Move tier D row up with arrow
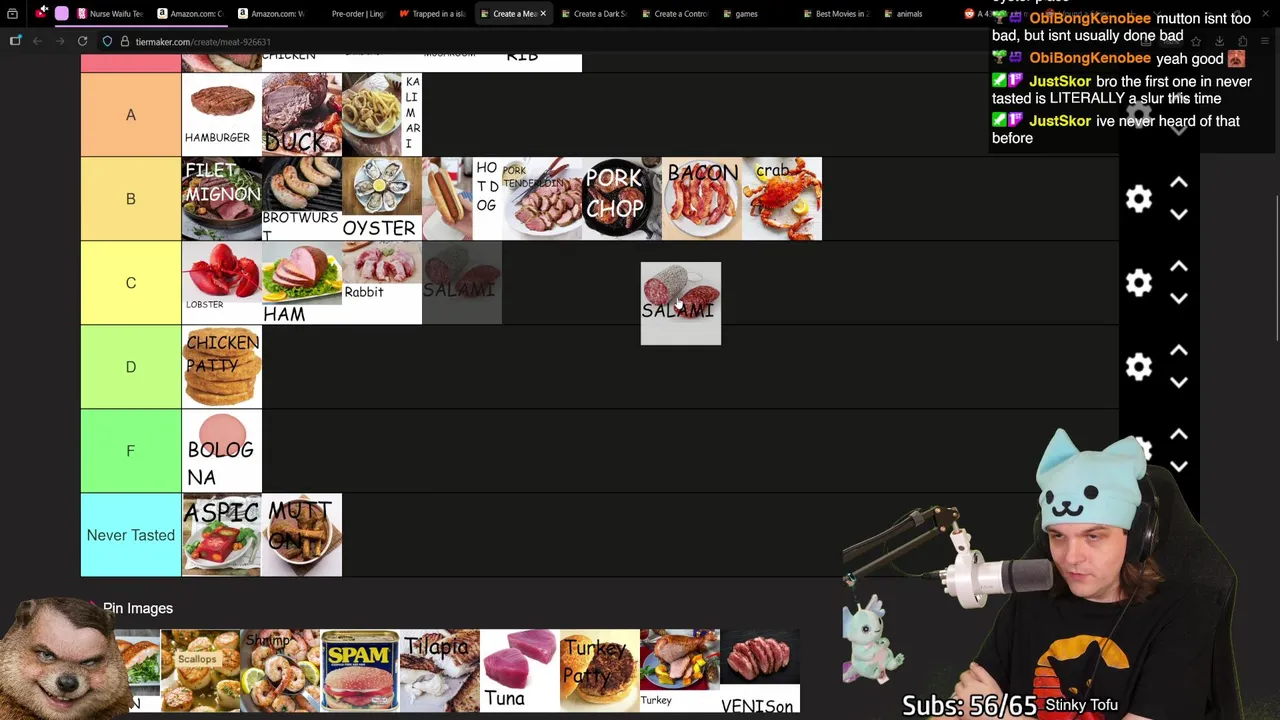The image size is (1280, 720). pyautogui.click(x=1179, y=351)
